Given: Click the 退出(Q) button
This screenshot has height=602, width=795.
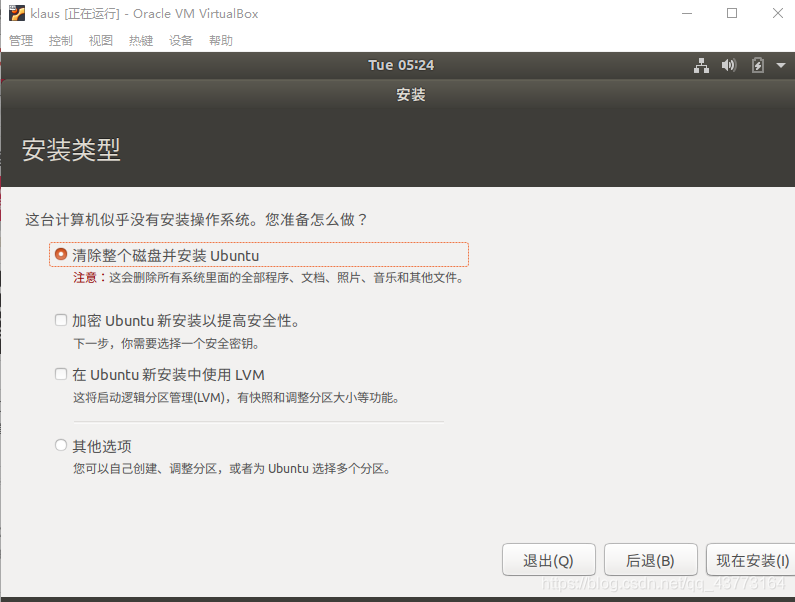Looking at the screenshot, I should [x=549, y=560].
